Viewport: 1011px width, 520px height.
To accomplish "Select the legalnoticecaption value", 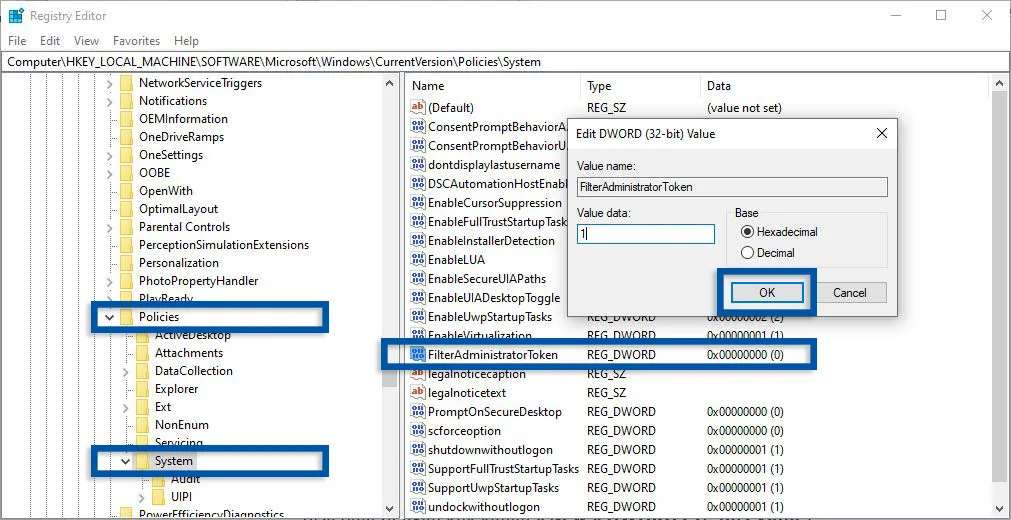I will [x=476, y=374].
